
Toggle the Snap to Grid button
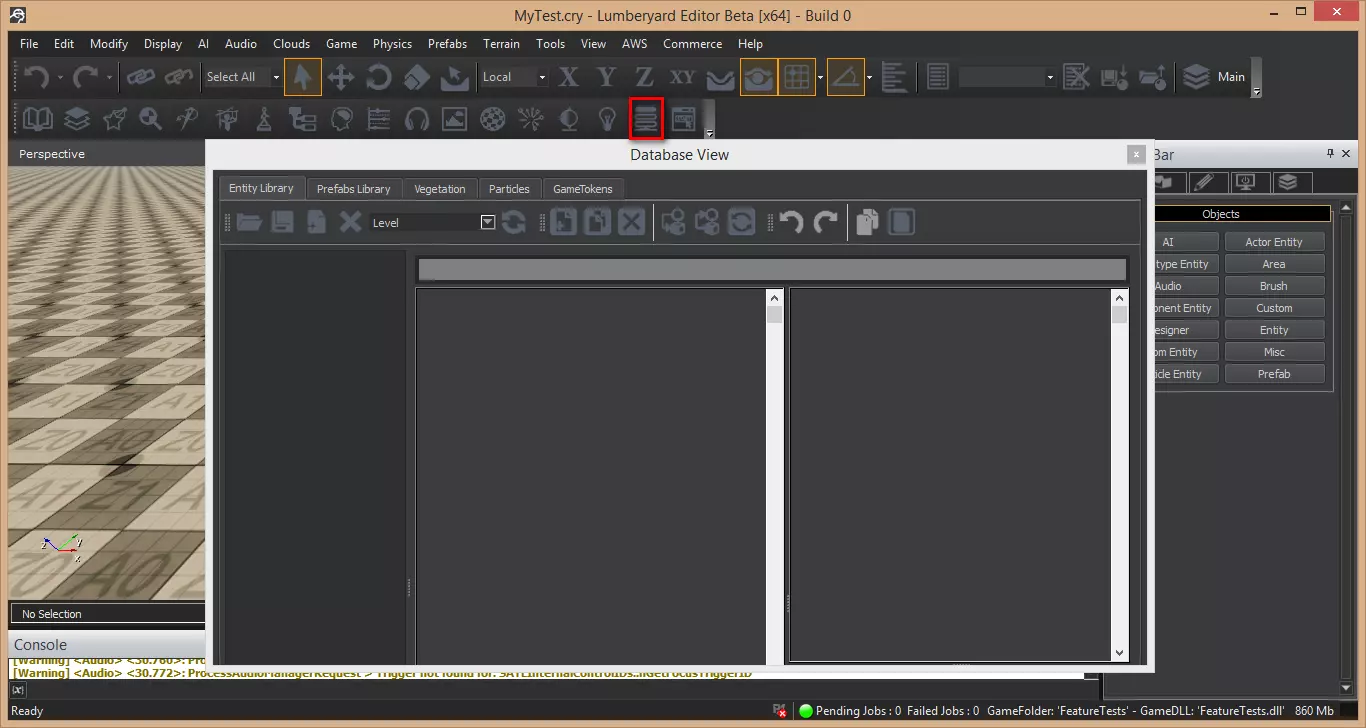[x=797, y=77]
